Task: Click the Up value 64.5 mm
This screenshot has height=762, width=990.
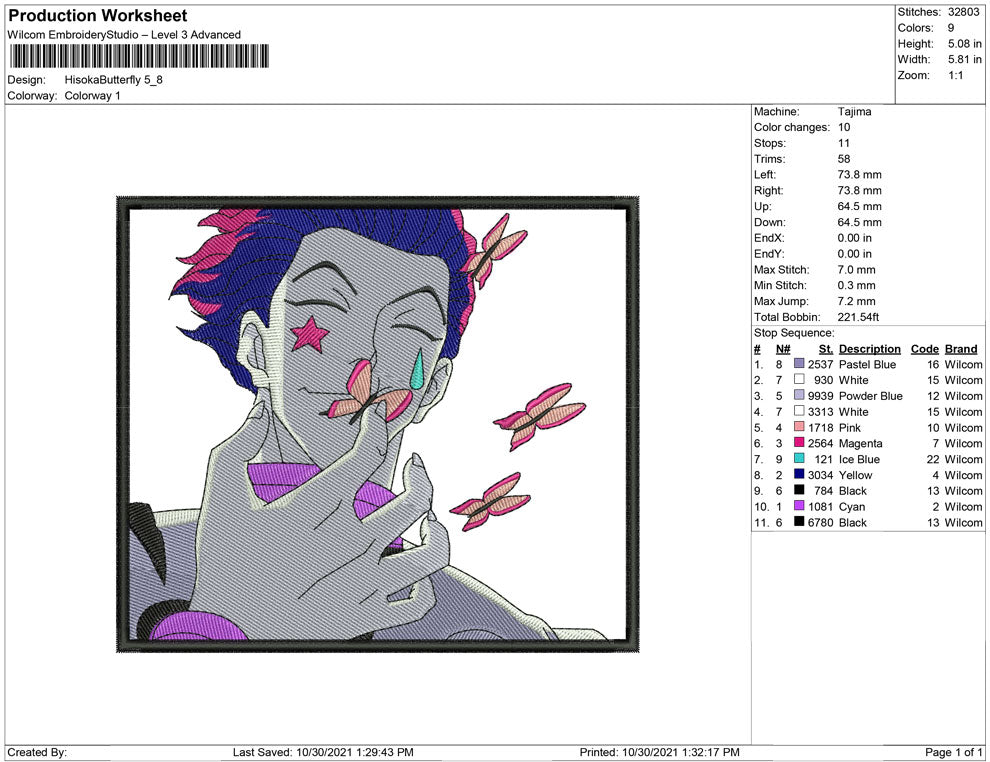Action: tap(859, 206)
